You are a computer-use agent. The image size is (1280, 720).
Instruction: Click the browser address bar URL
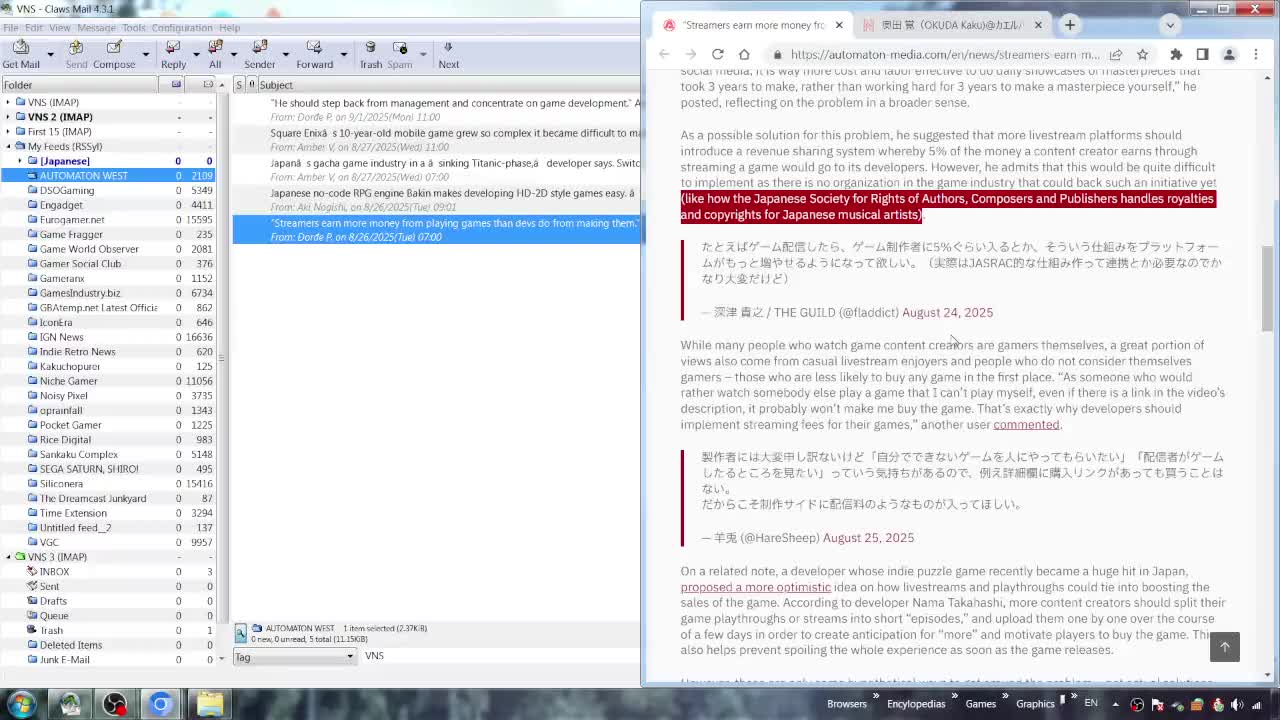tap(944, 54)
